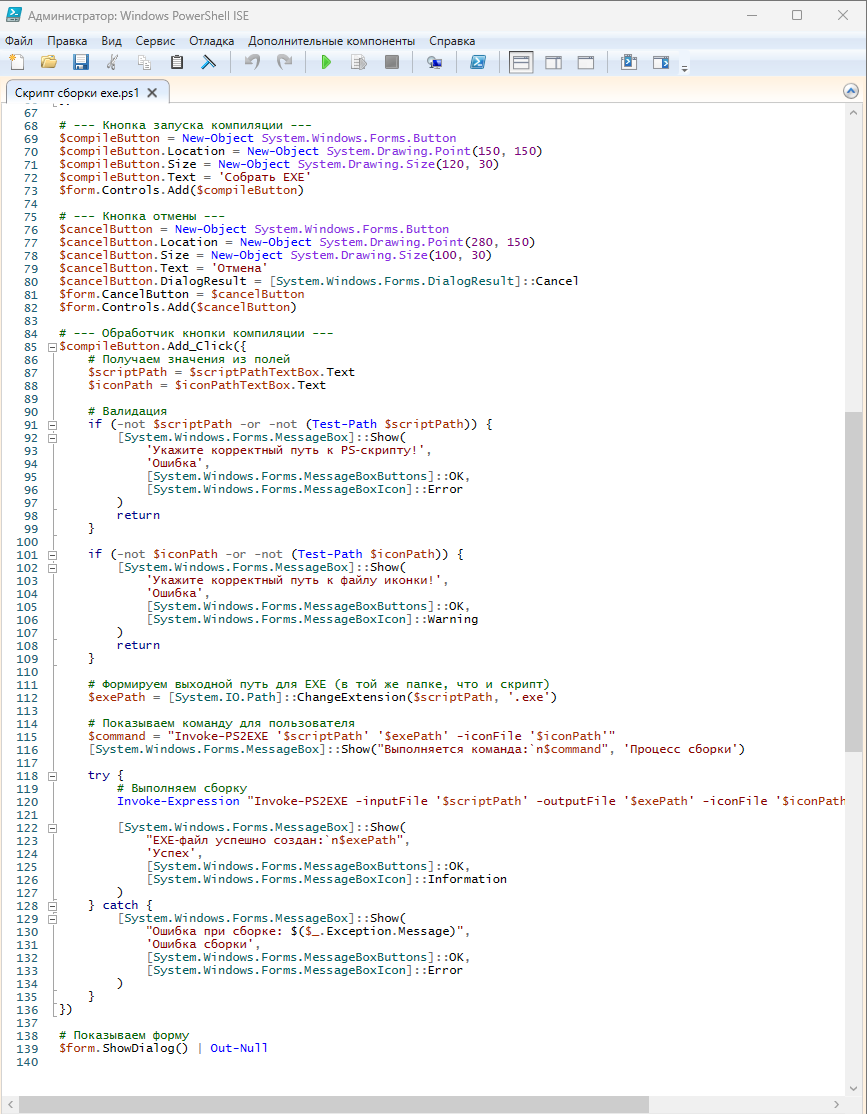Show the Command window icon

(x=628, y=63)
